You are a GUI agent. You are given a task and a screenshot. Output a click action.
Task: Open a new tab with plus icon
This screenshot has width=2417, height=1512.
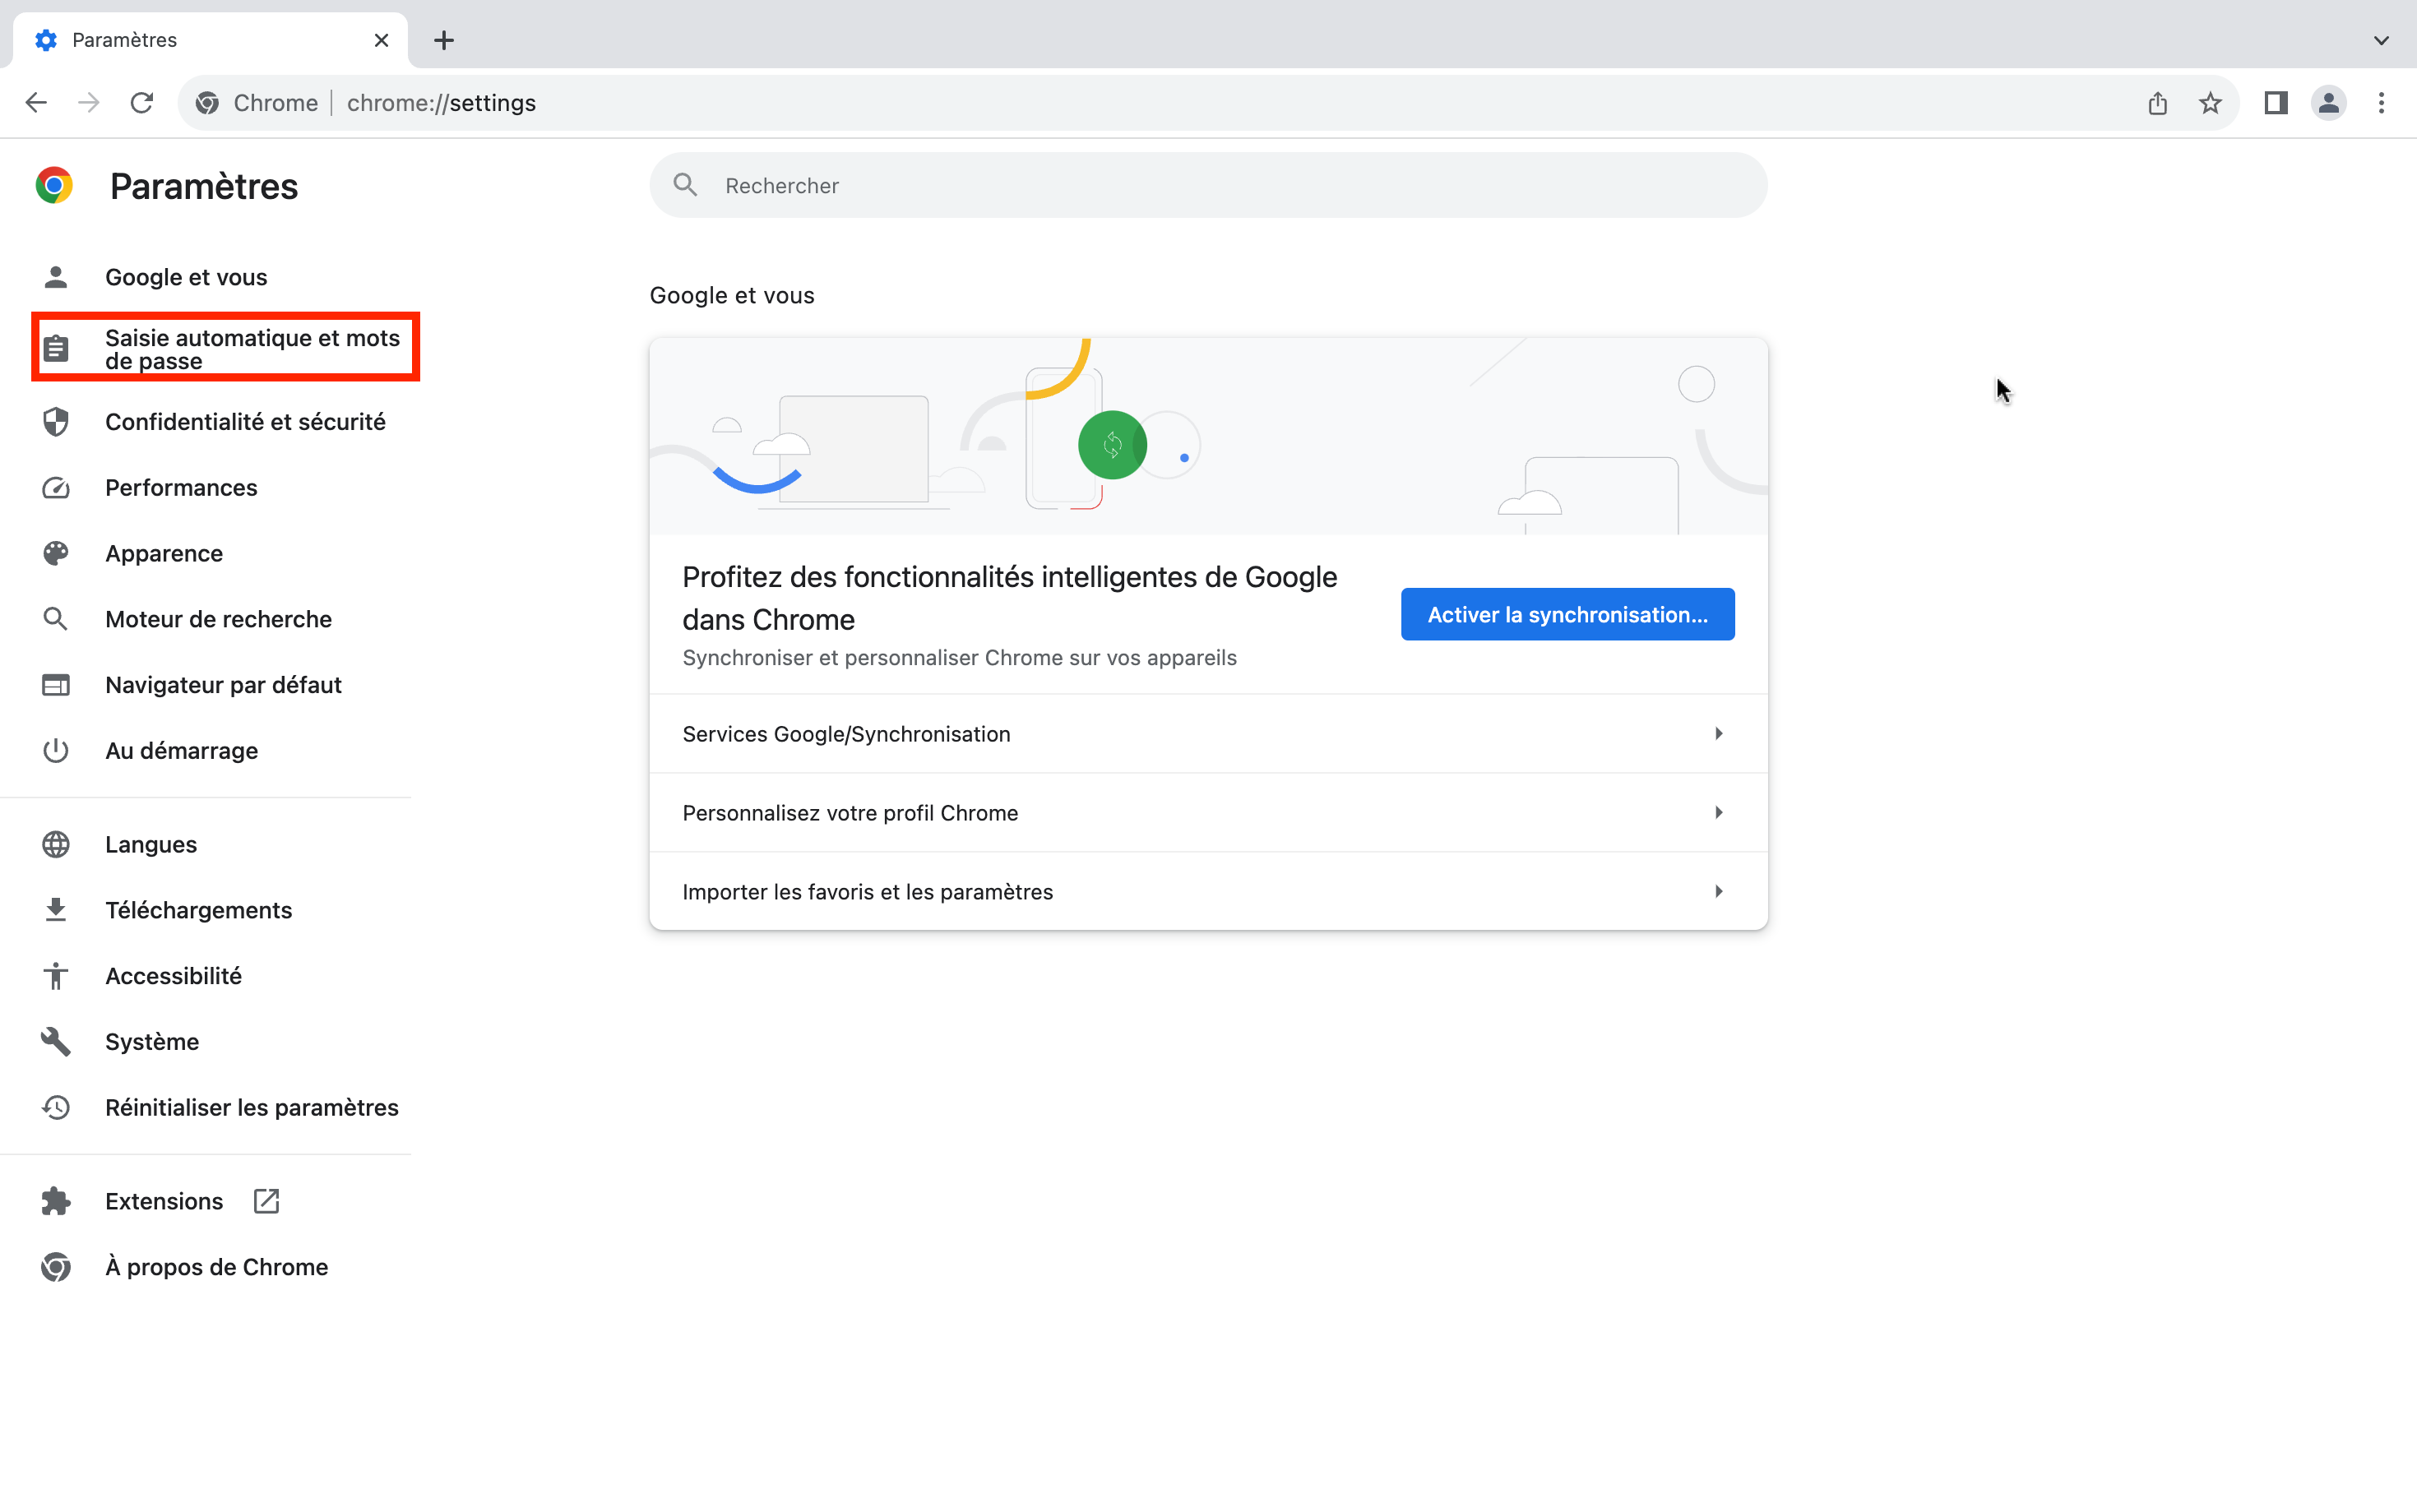[444, 40]
